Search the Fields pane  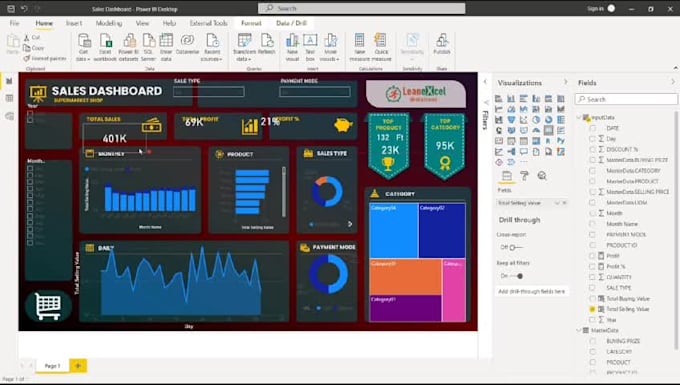[626, 99]
